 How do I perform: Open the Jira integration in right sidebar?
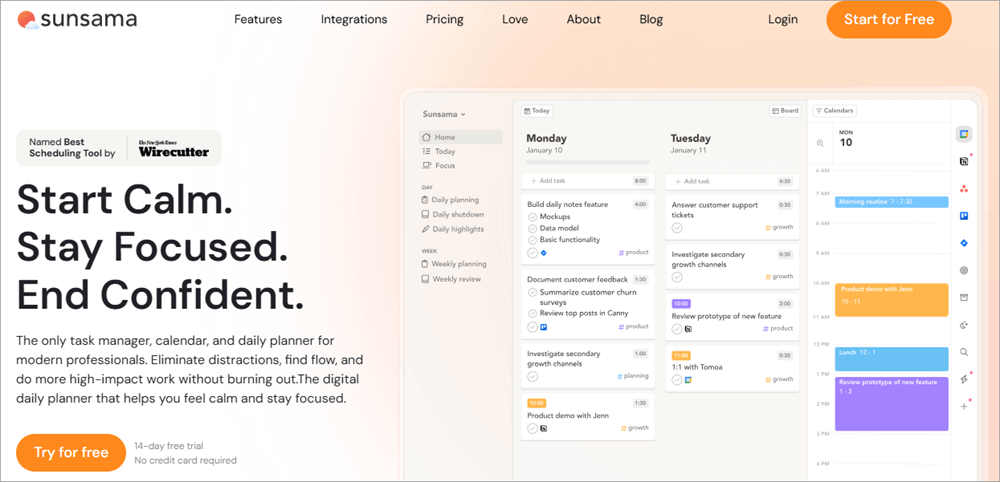[964, 243]
